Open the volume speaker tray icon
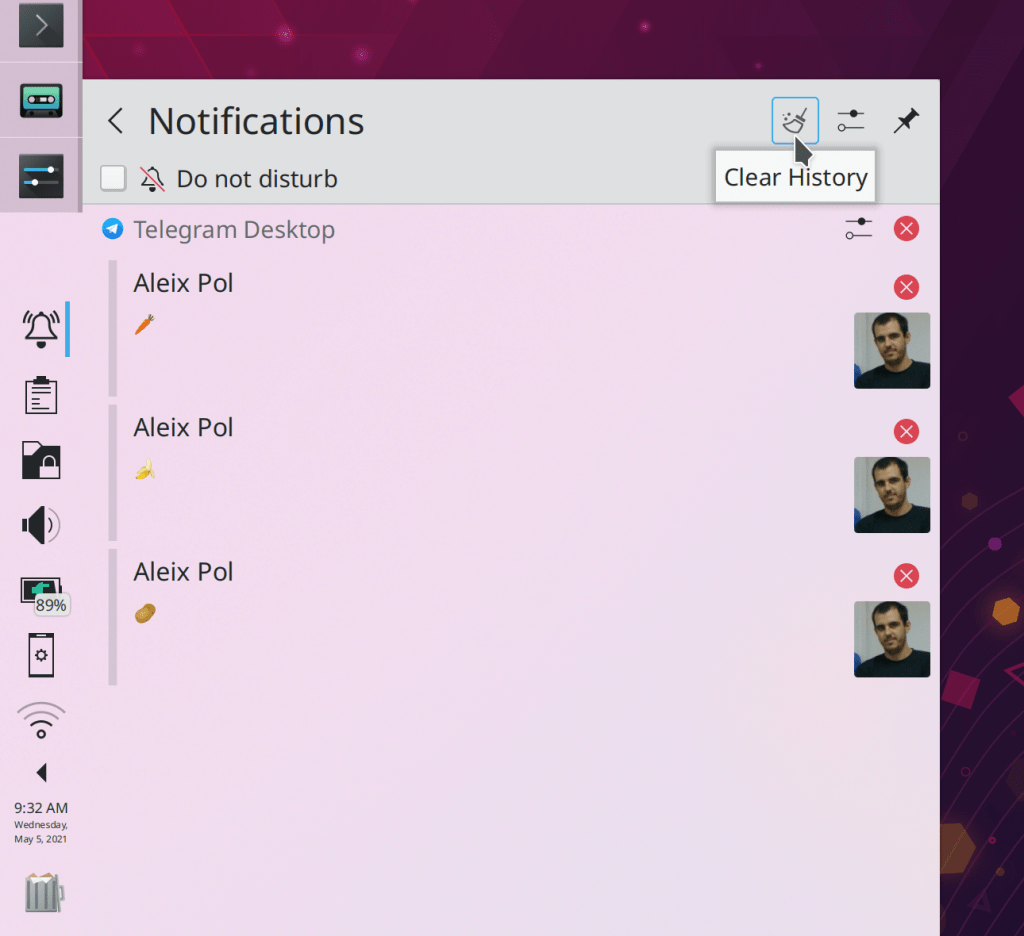This screenshot has height=936, width=1024. click(41, 525)
